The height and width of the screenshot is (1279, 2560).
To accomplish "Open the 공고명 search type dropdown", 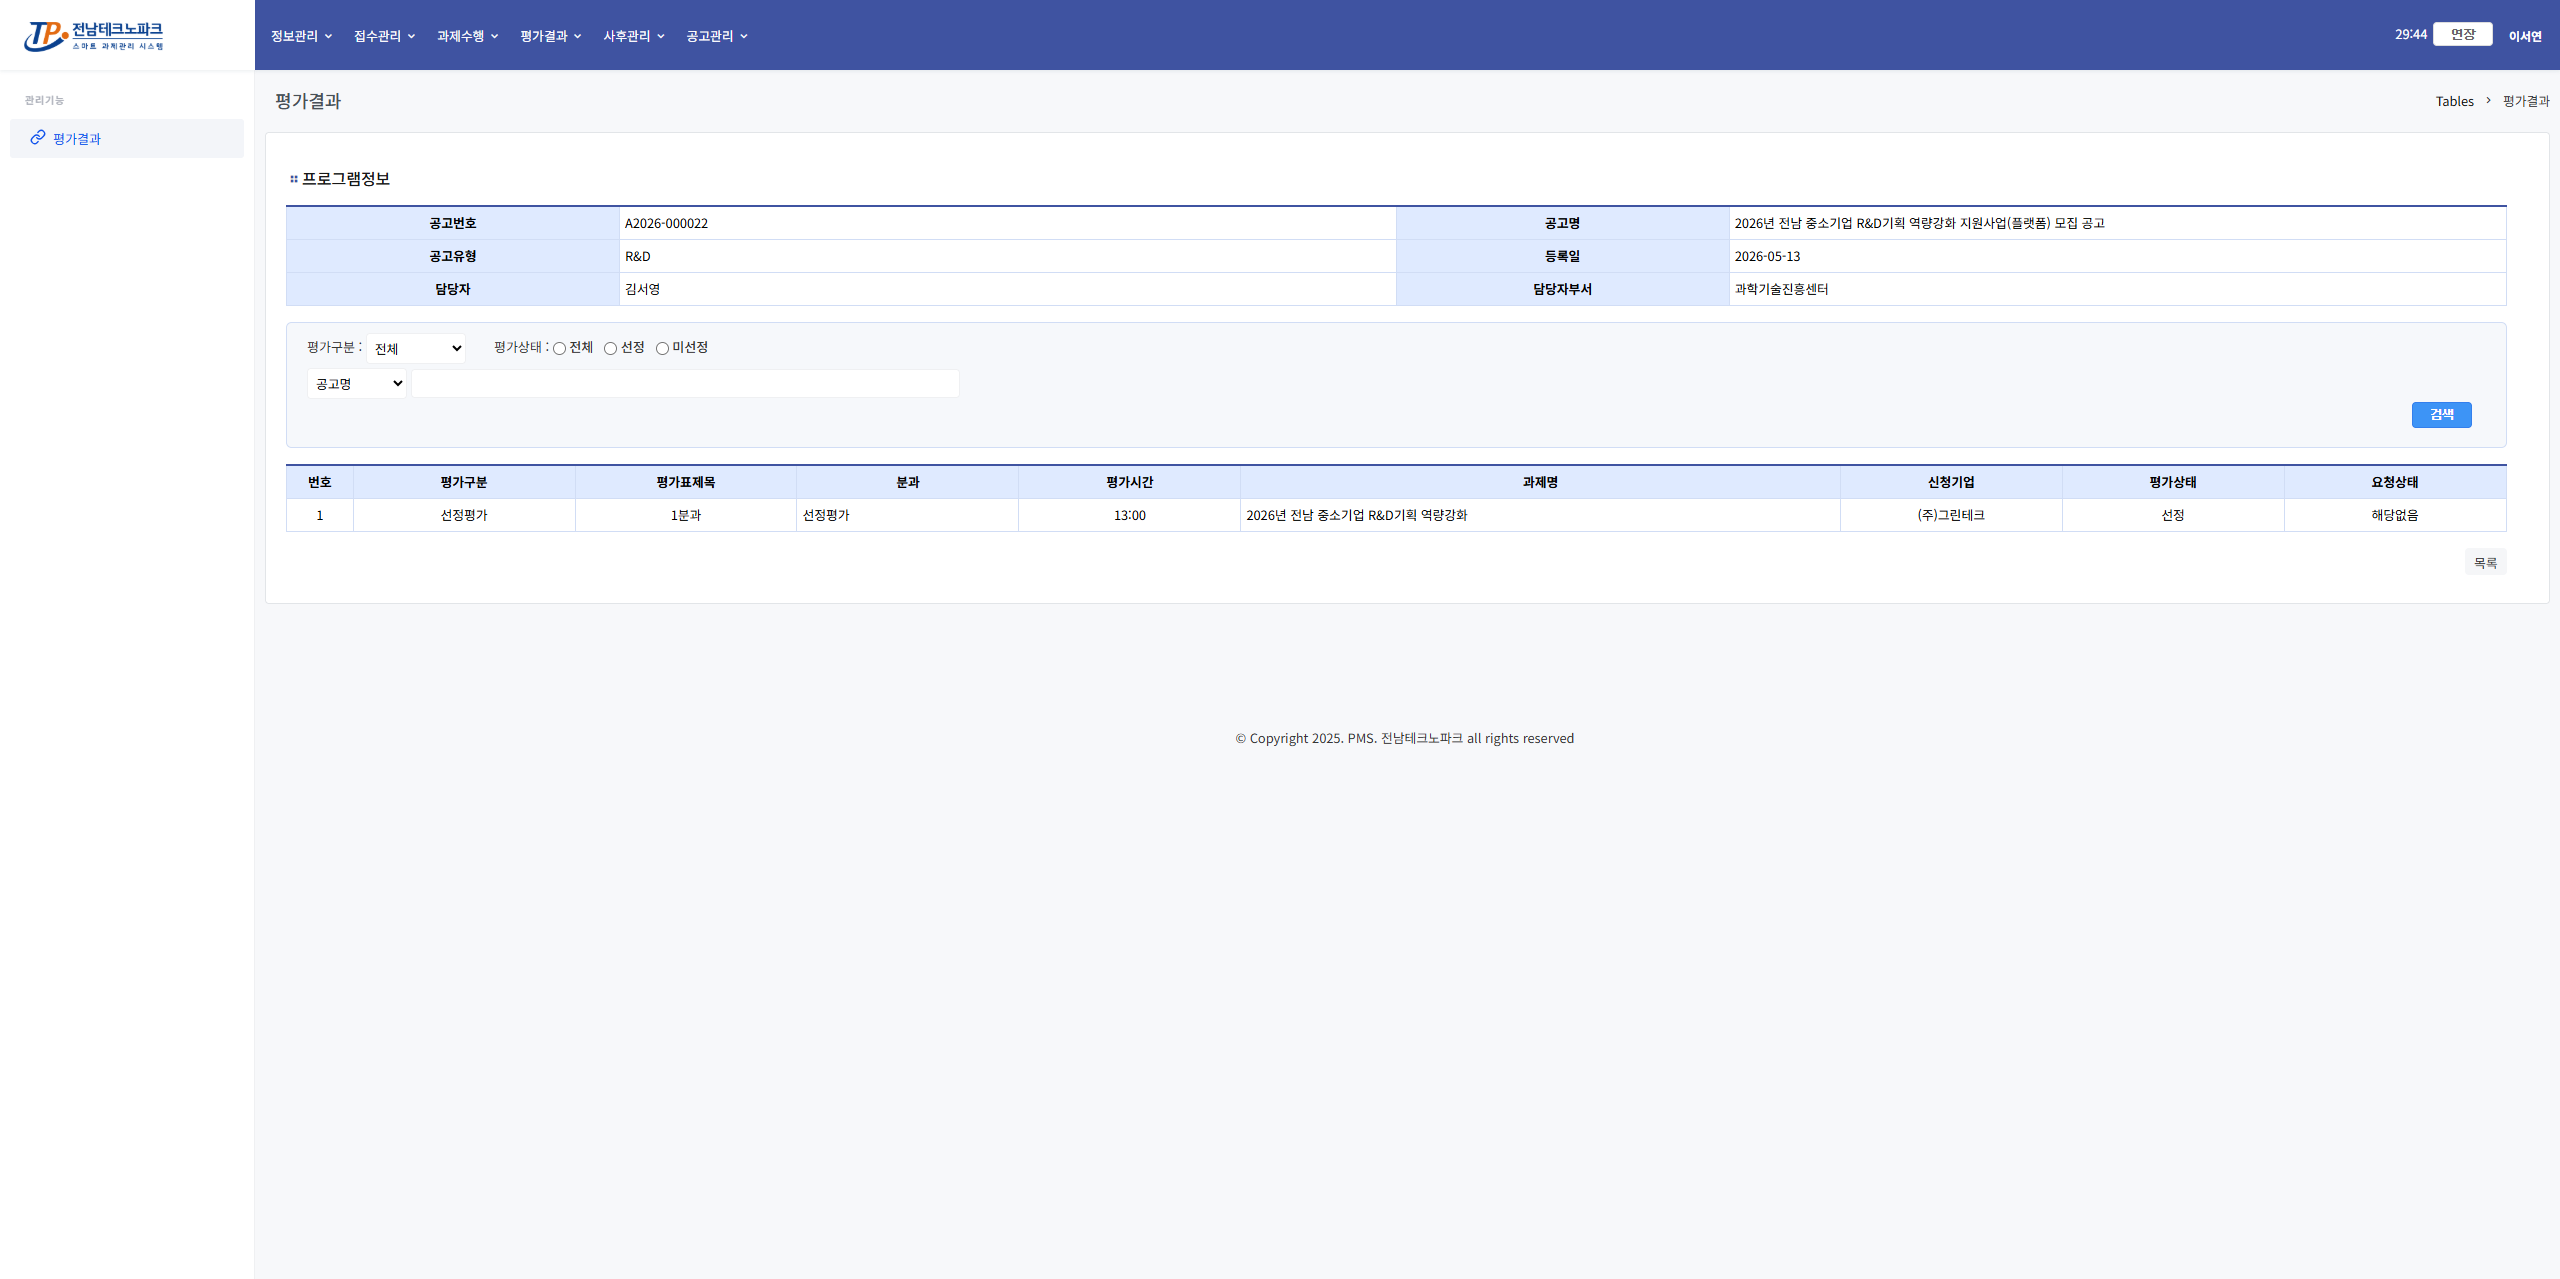I will (x=357, y=383).
